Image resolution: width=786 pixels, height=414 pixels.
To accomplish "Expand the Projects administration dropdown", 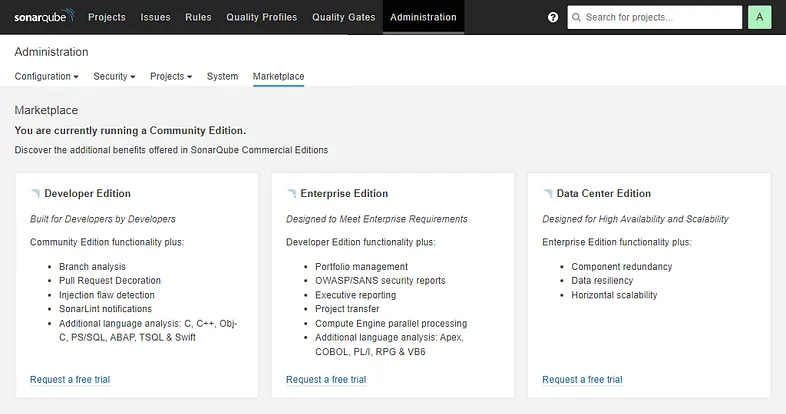I will (171, 76).
